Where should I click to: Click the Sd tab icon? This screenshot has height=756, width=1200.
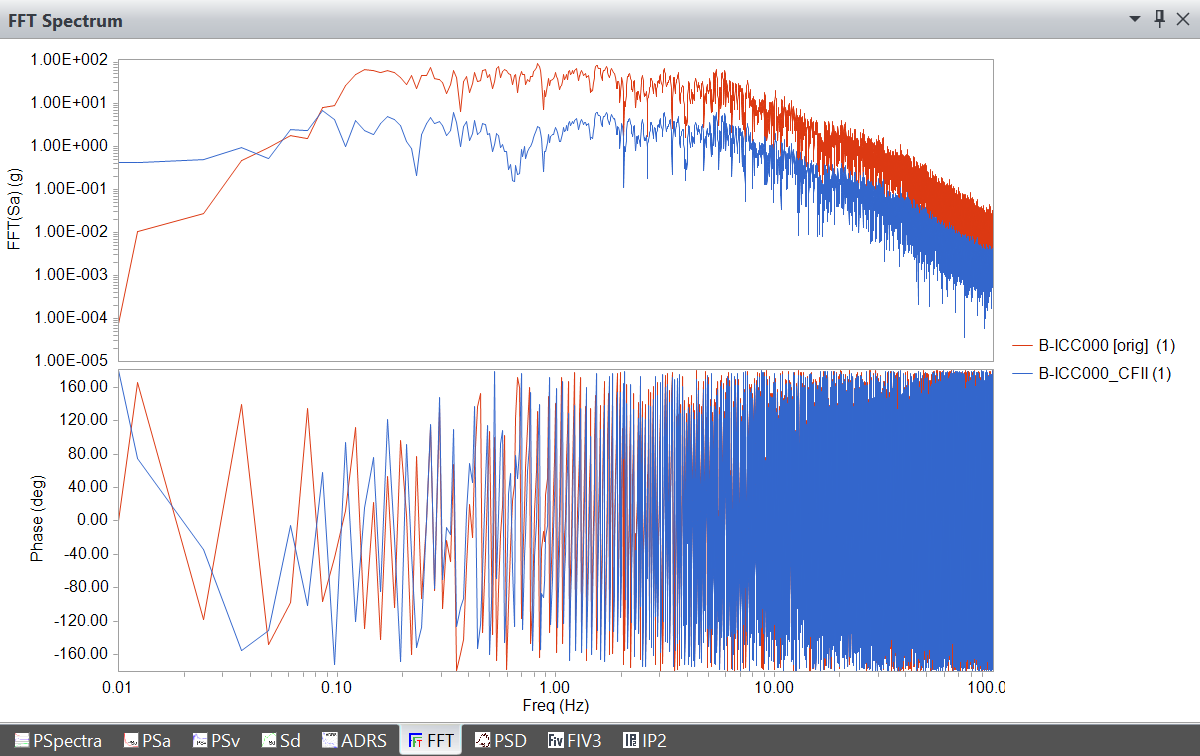click(x=269, y=741)
